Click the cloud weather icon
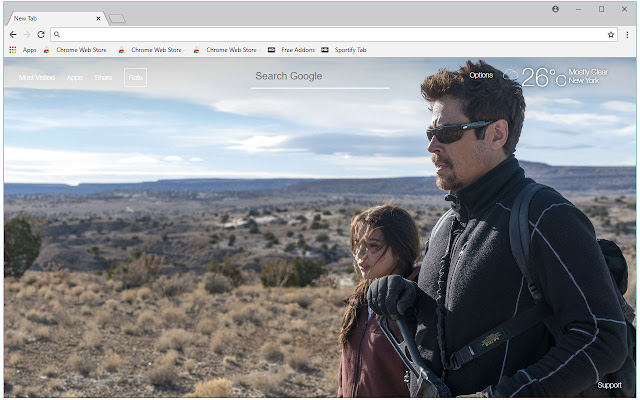 pos(510,74)
